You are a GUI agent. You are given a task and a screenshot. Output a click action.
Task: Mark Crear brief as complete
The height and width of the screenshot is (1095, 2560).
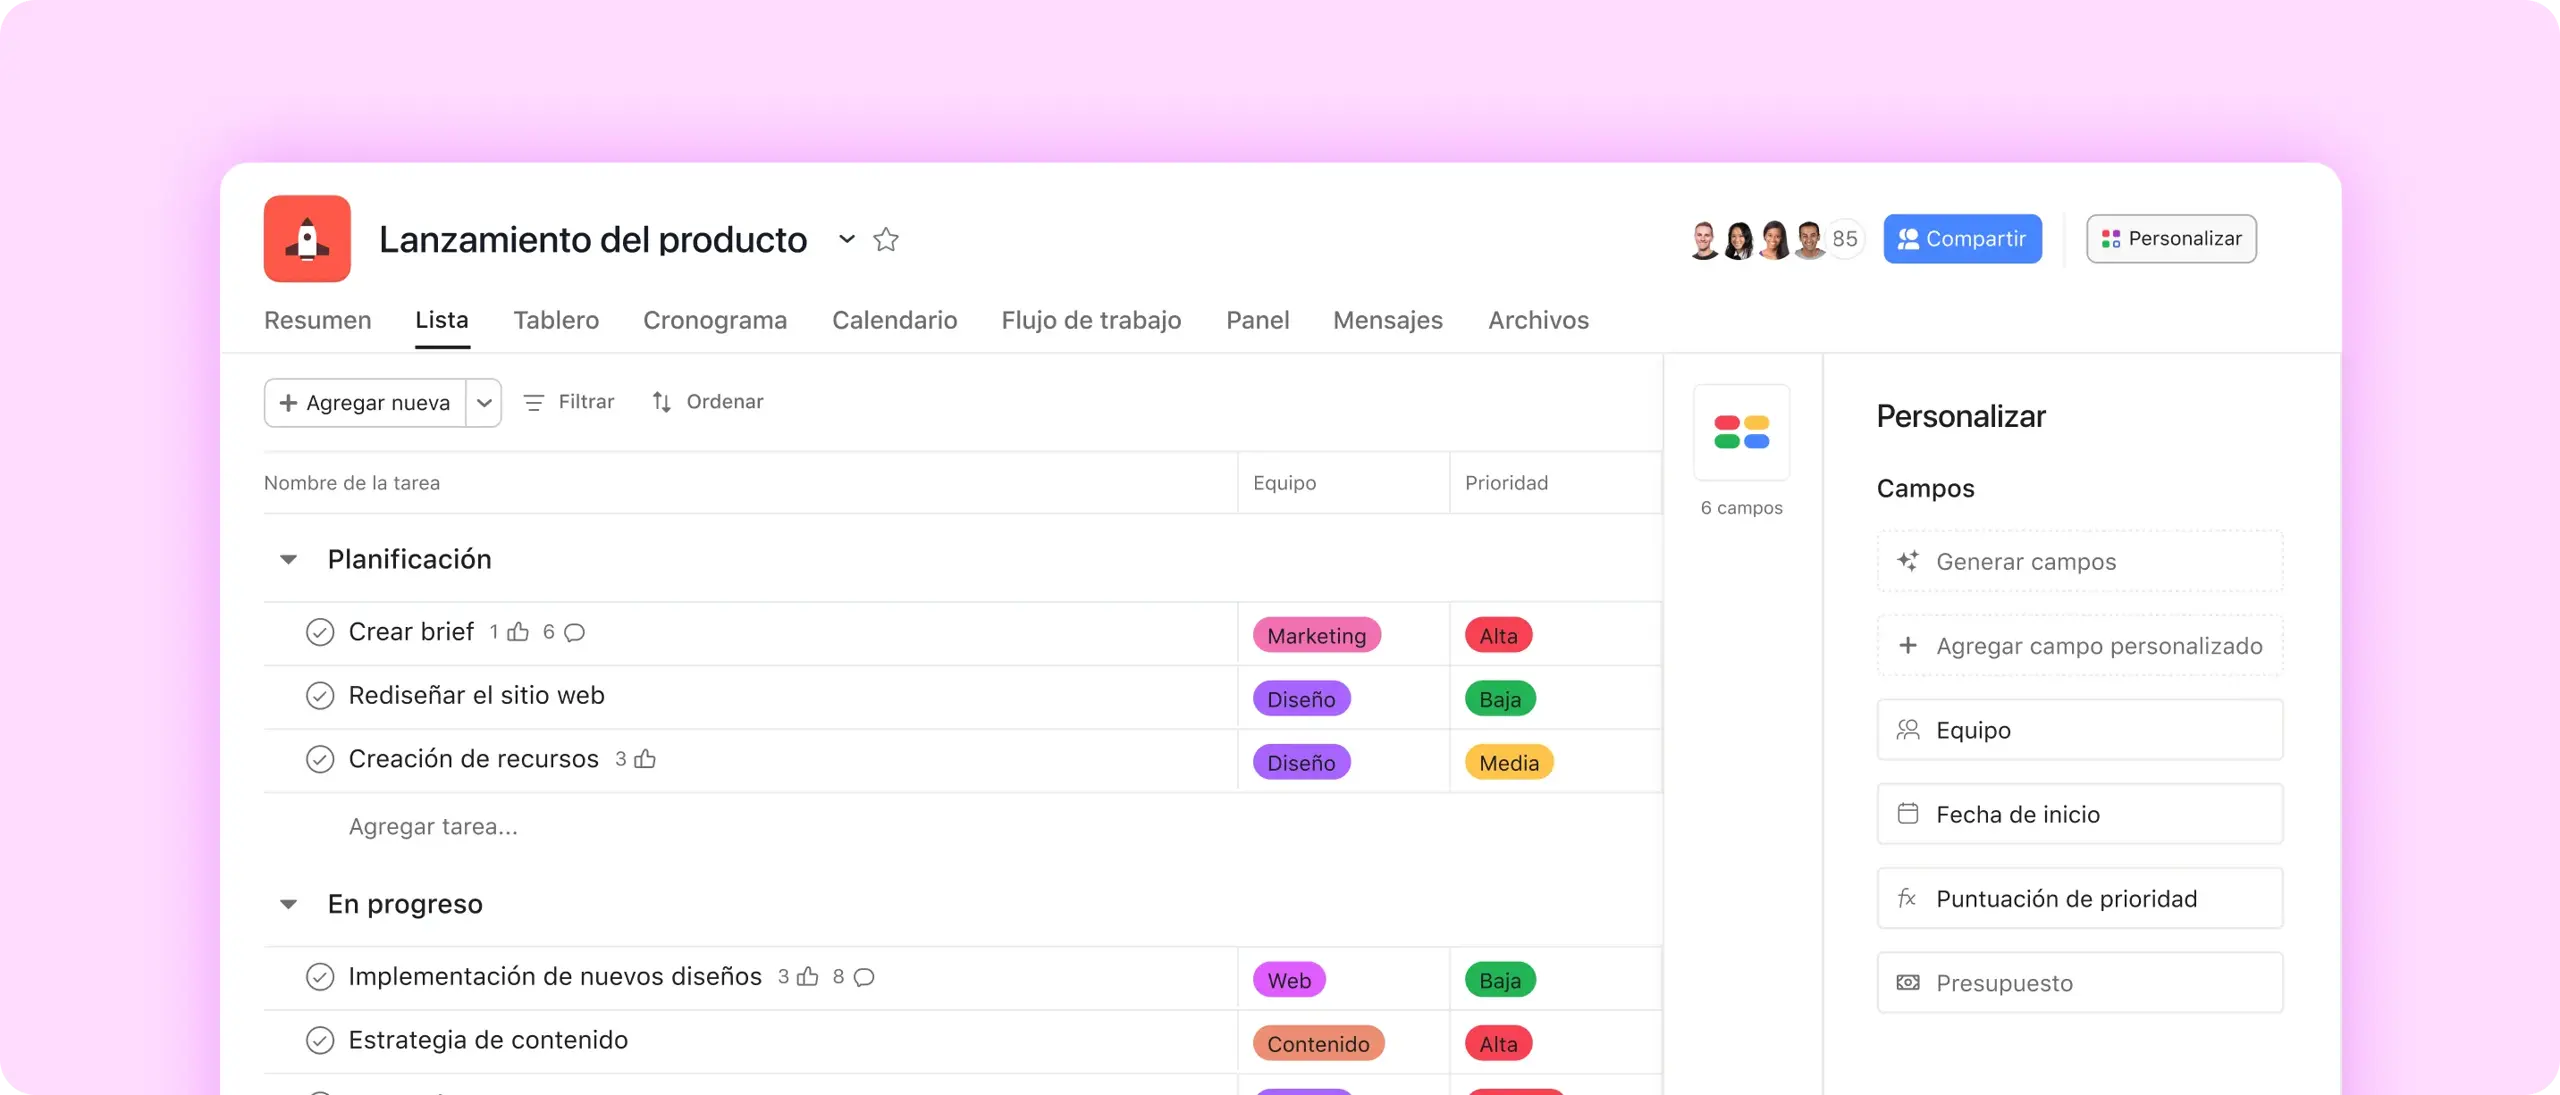click(320, 633)
